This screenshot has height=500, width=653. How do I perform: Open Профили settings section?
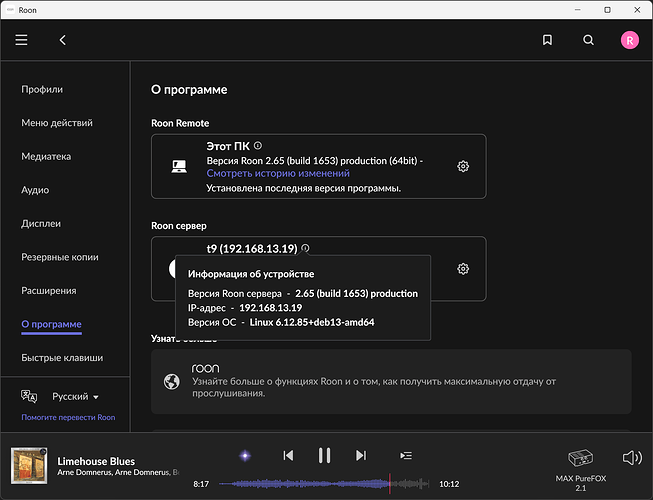[x=42, y=89]
